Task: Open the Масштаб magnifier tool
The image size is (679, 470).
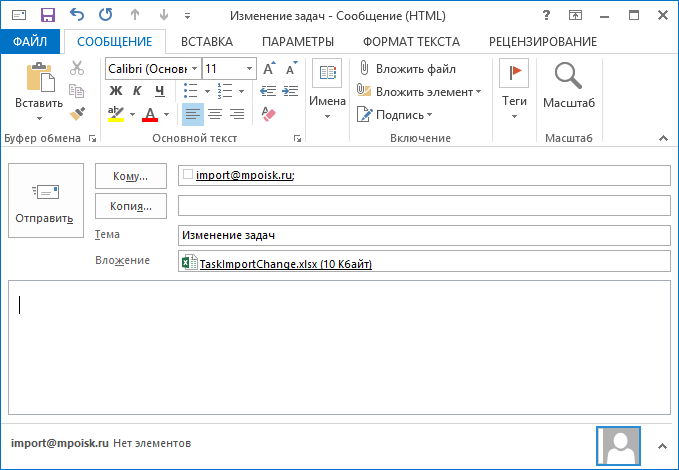Action: [568, 86]
